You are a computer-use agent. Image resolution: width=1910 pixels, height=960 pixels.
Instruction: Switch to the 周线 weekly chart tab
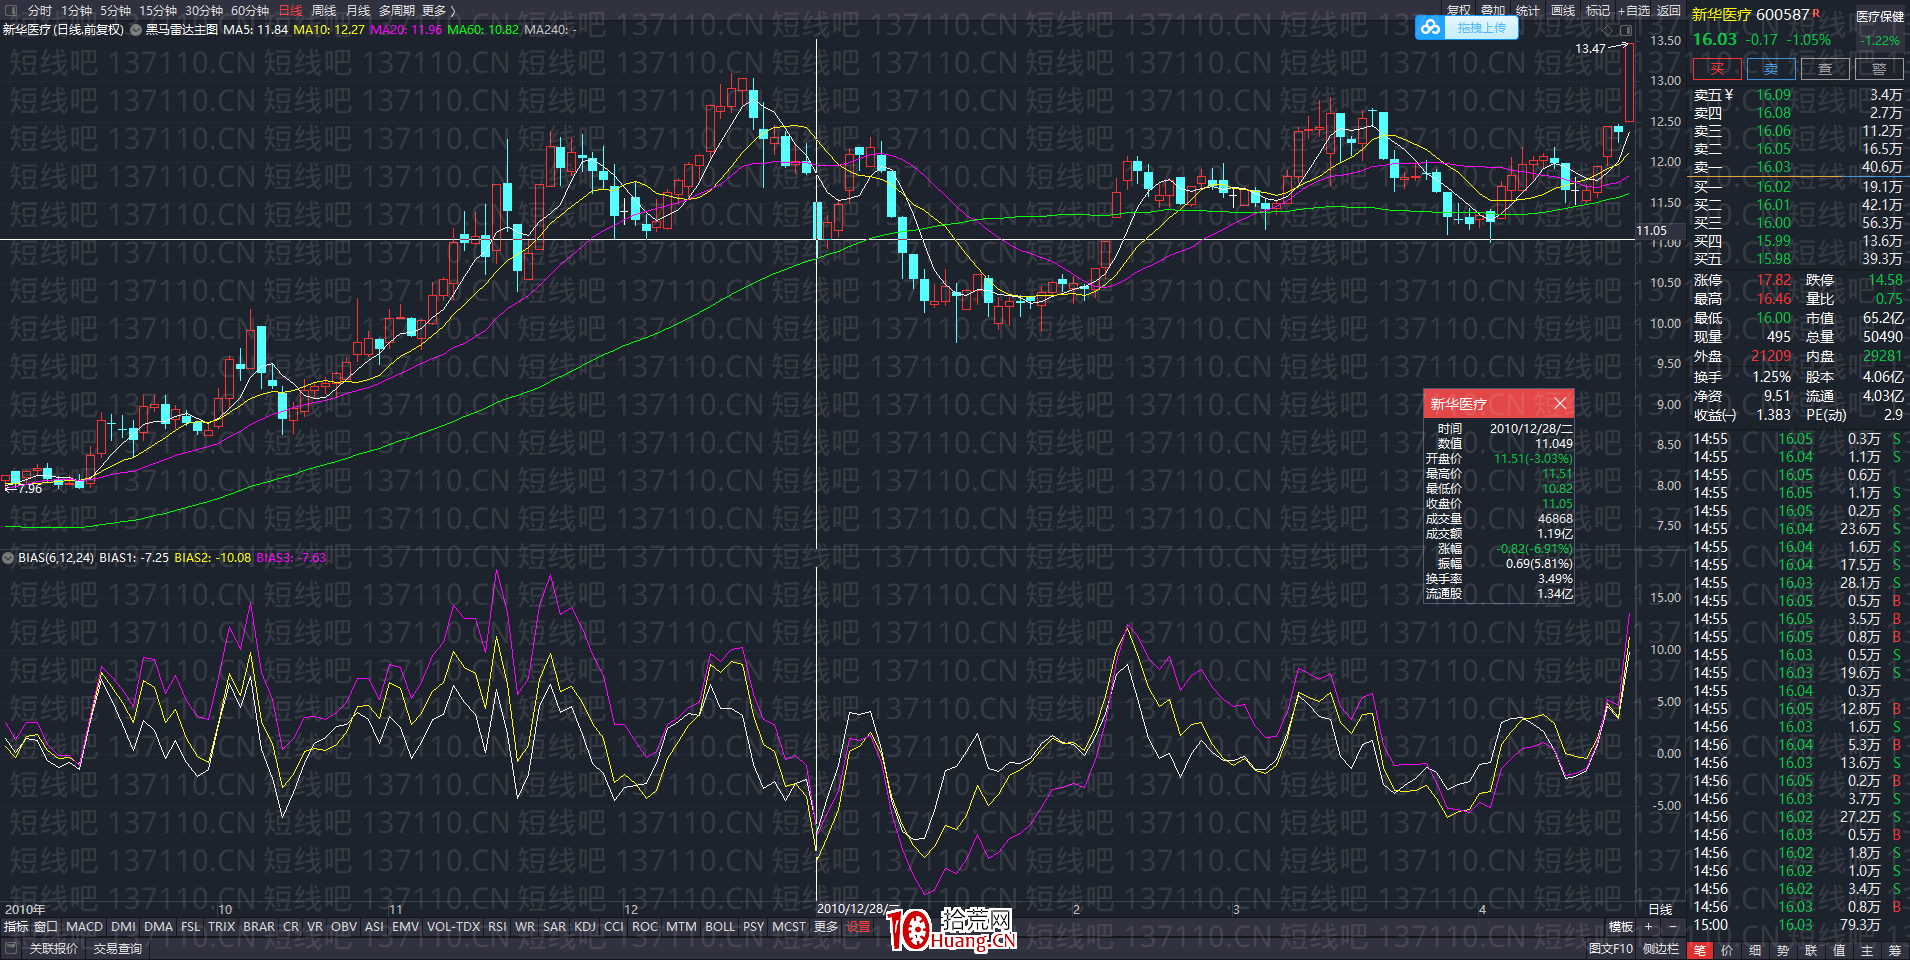pyautogui.click(x=323, y=10)
